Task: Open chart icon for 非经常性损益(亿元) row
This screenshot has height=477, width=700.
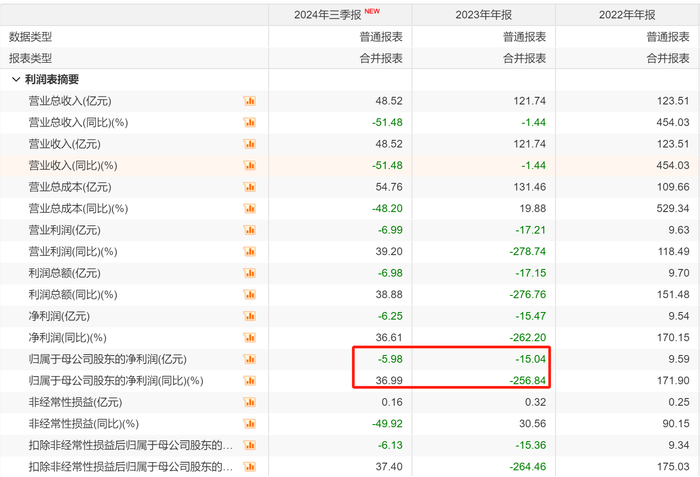Action: [x=250, y=402]
